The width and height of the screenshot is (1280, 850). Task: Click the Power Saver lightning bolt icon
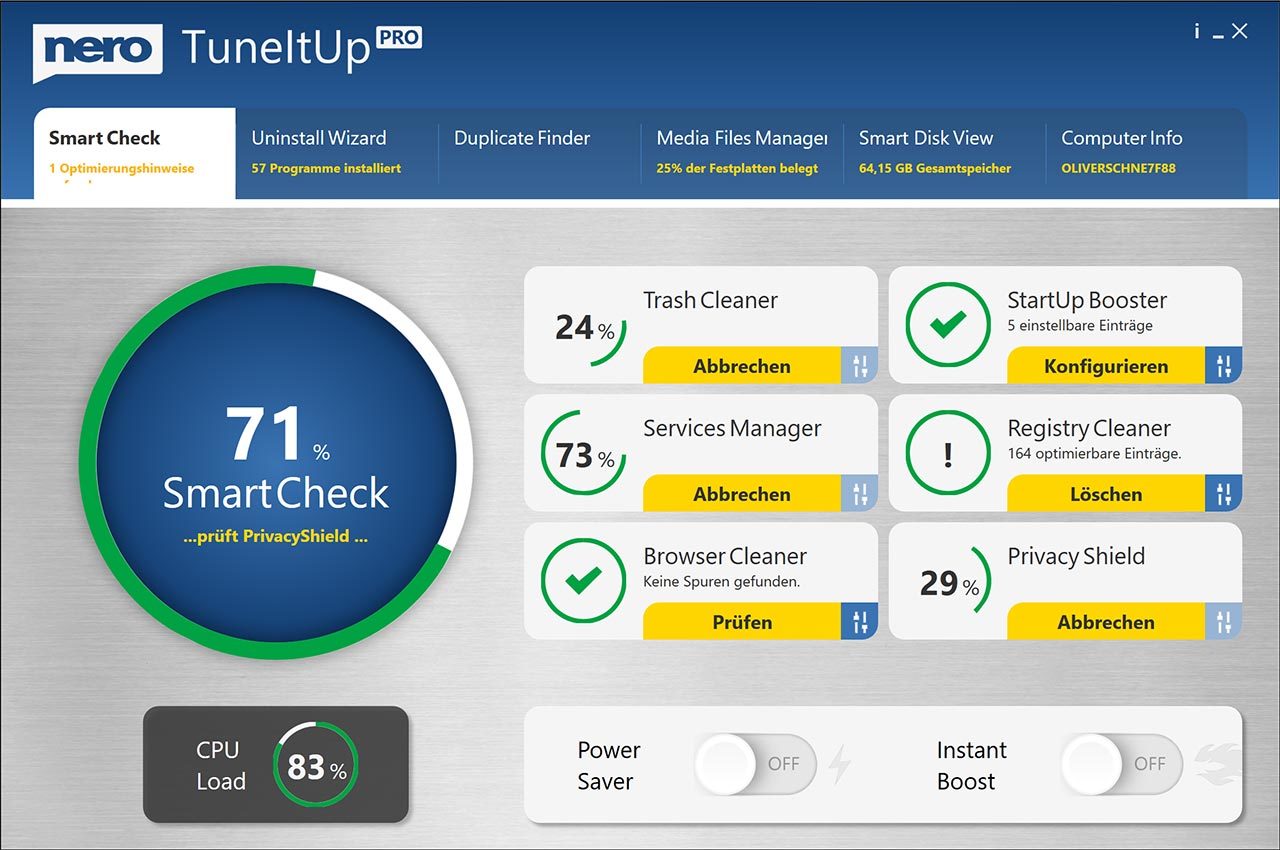(x=840, y=764)
